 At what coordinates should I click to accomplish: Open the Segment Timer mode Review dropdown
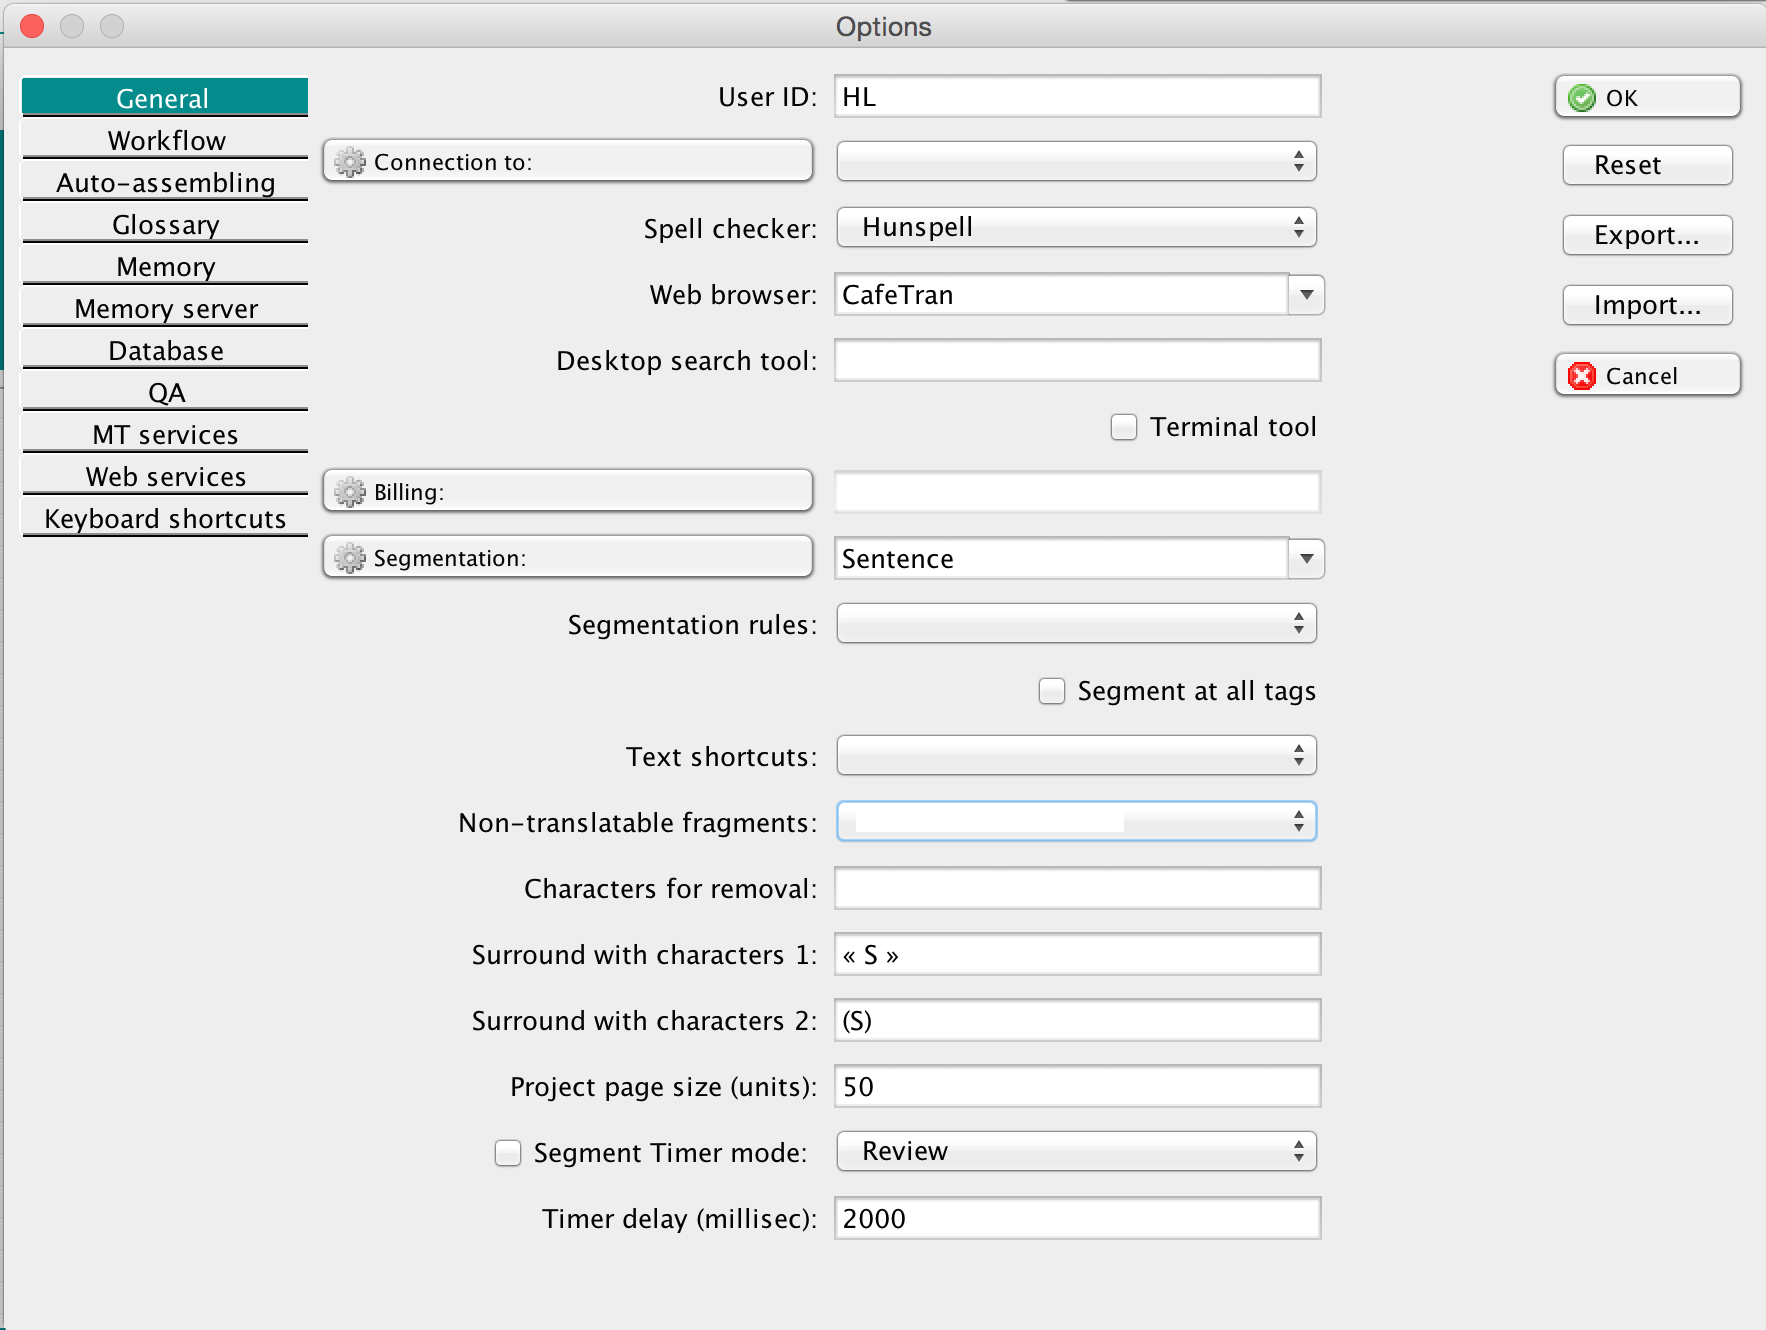pos(1076,1151)
